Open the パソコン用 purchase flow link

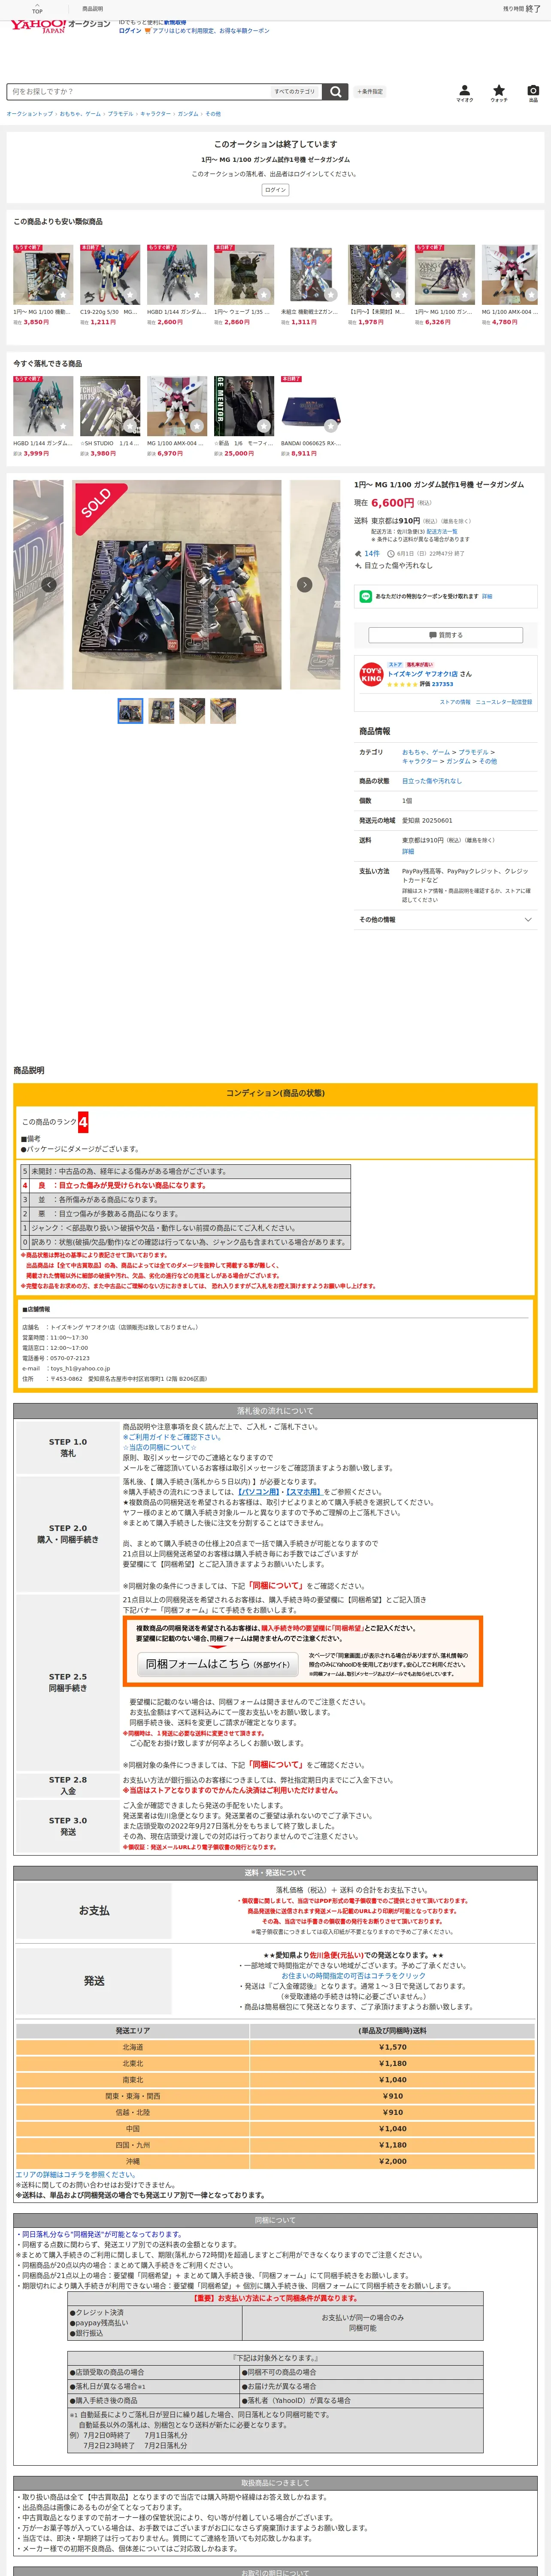coord(259,1491)
